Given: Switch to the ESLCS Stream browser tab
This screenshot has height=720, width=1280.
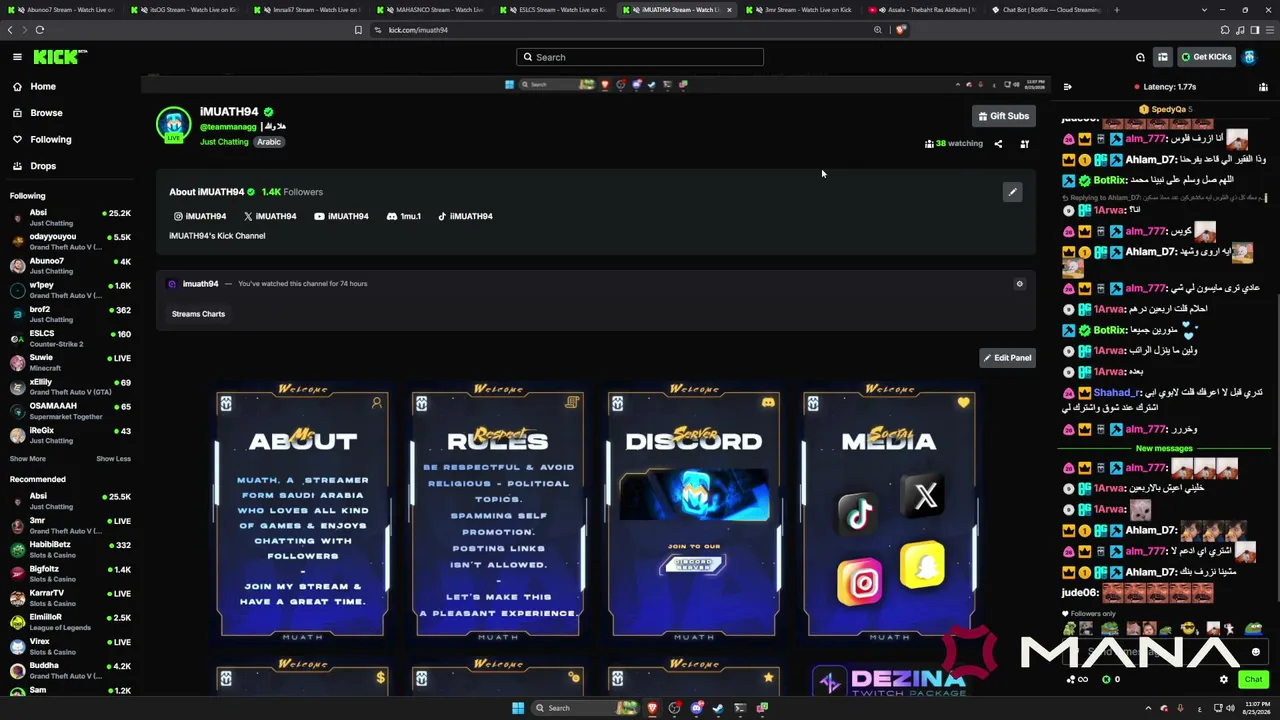Looking at the screenshot, I should pos(554,10).
